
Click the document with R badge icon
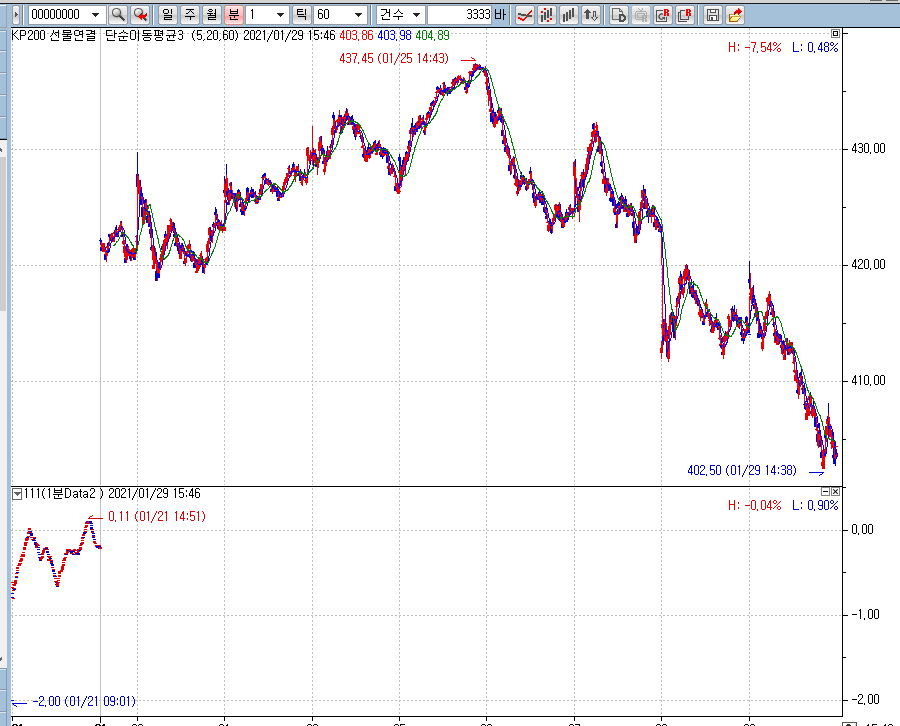pyautogui.click(x=664, y=15)
